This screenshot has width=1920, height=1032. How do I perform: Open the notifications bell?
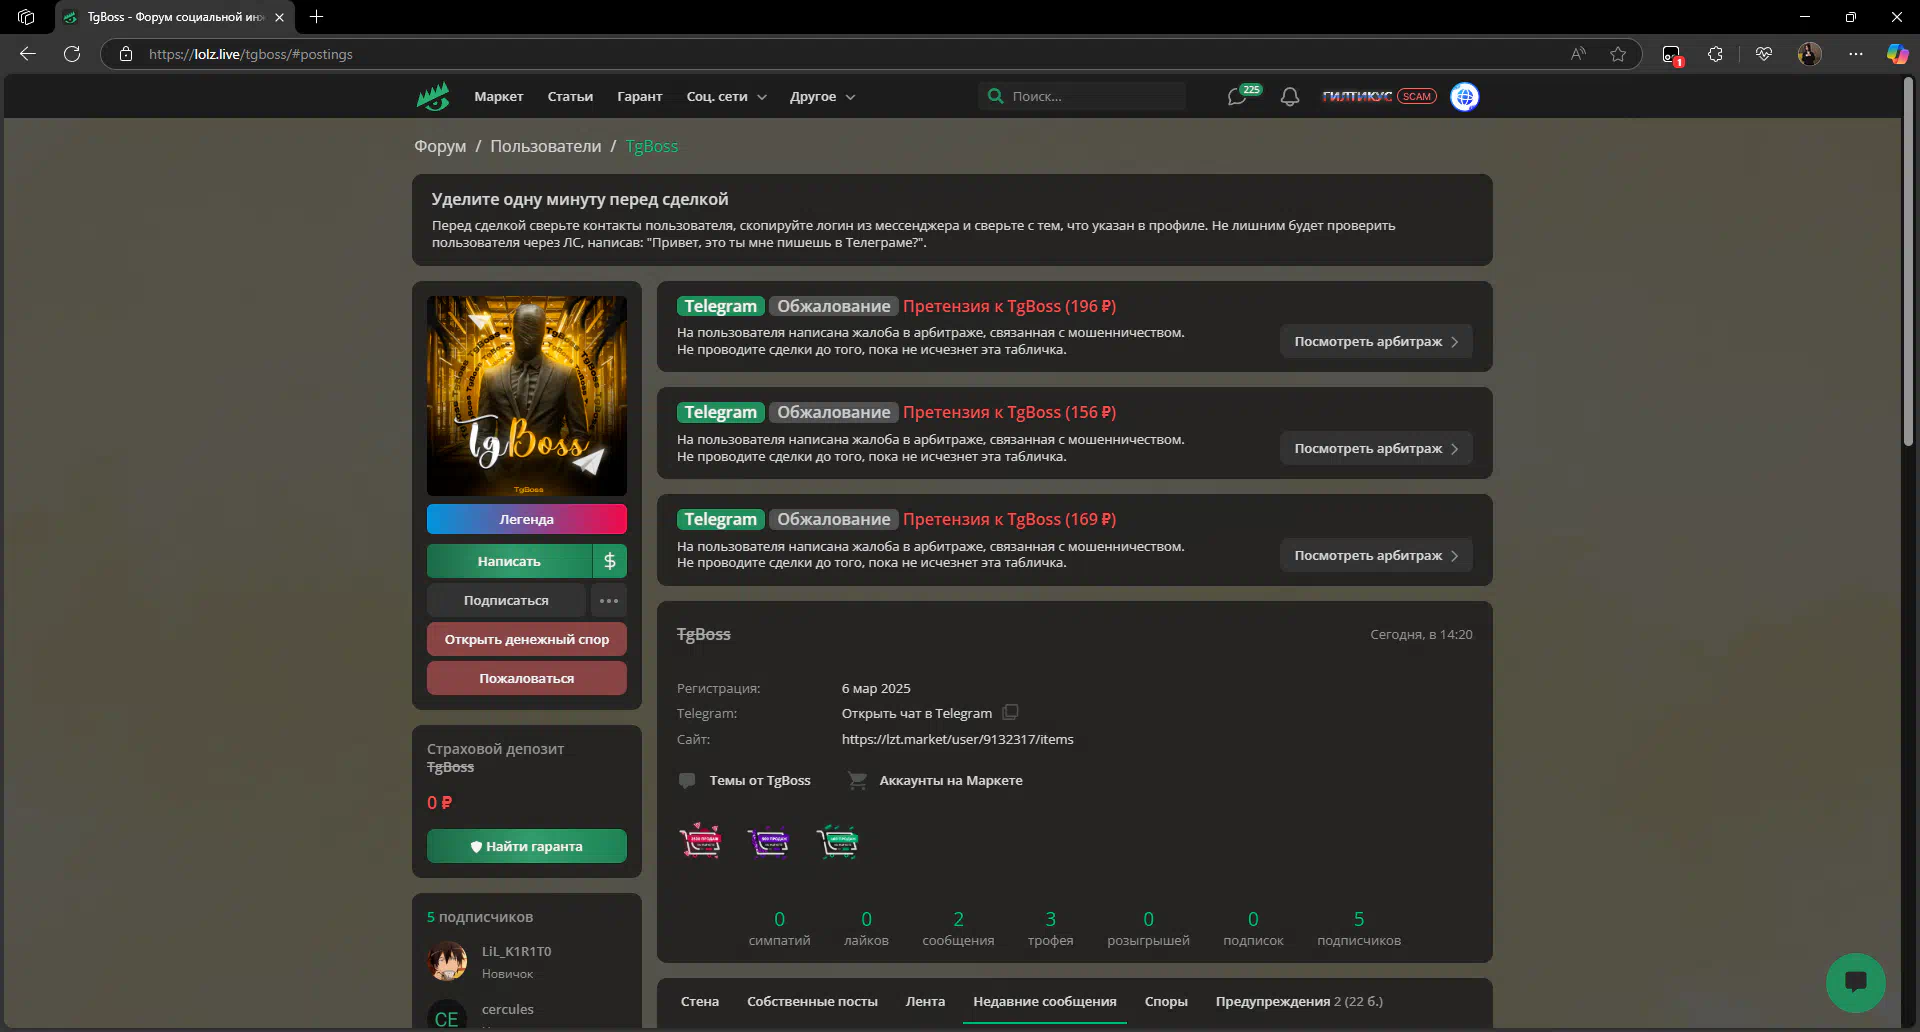click(x=1290, y=97)
